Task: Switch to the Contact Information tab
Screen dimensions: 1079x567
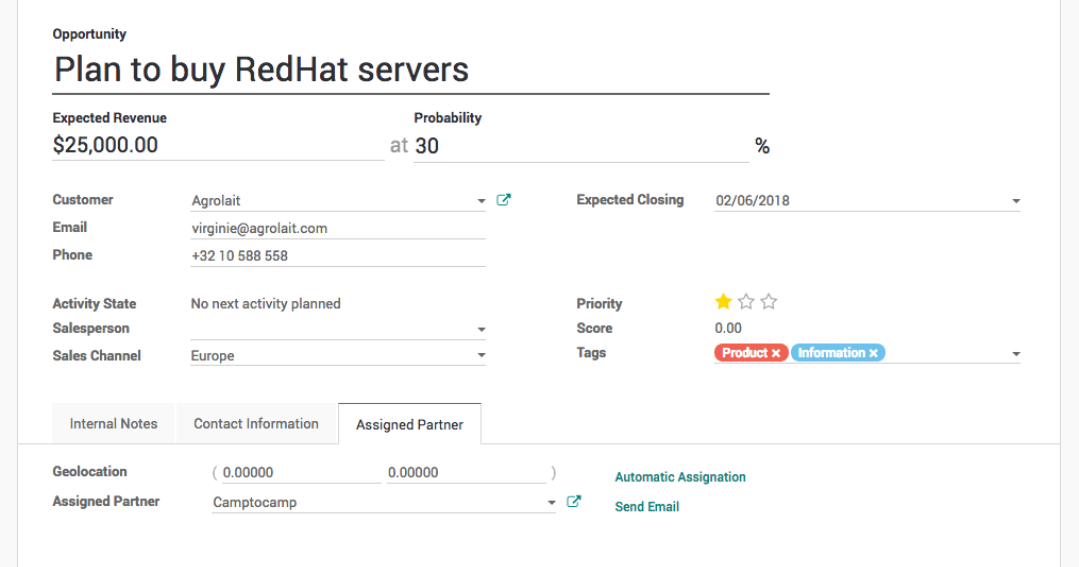Action: (256, 424)
